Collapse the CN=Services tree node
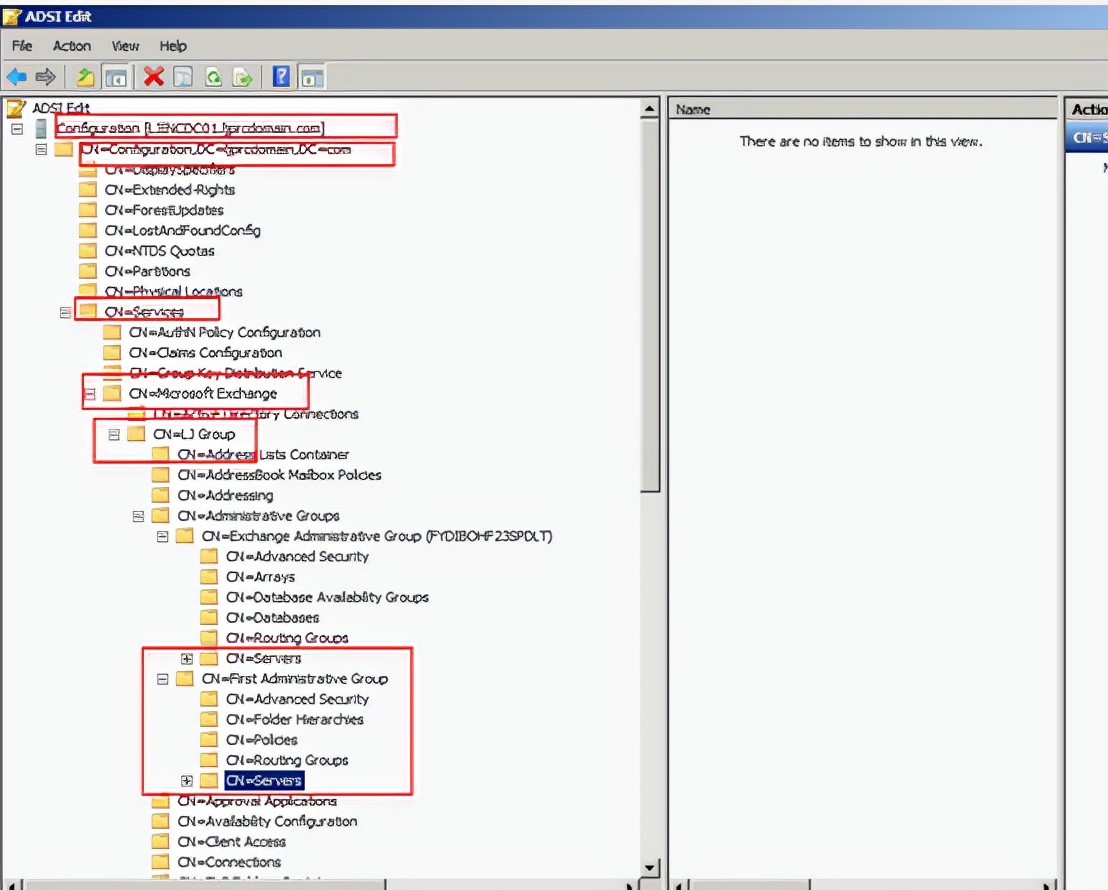The height and width of the screenshot is (890, 1108). tap(65, 312)
